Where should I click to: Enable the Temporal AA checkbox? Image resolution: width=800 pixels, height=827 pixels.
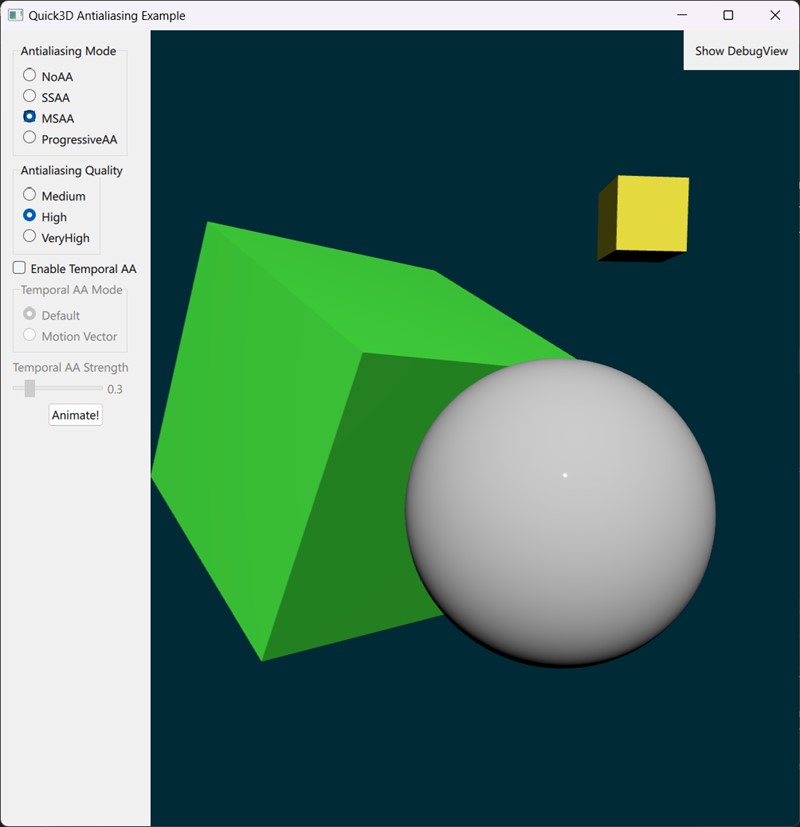coord(18,268)
